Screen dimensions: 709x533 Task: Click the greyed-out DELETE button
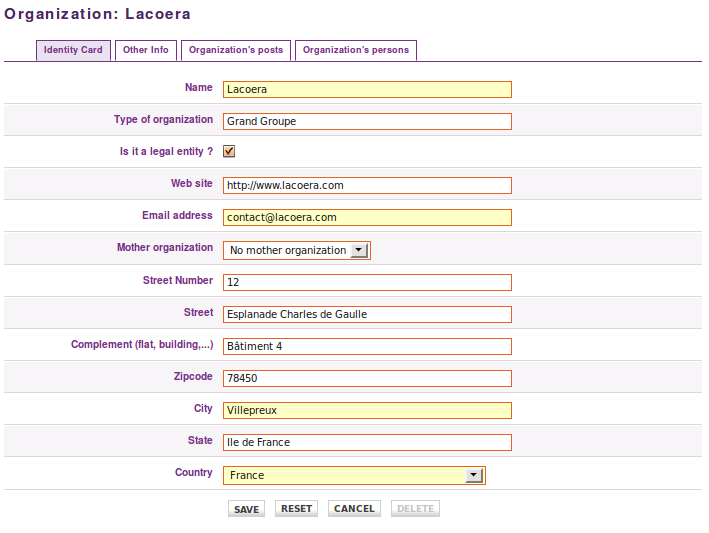(x=415, y=509)
